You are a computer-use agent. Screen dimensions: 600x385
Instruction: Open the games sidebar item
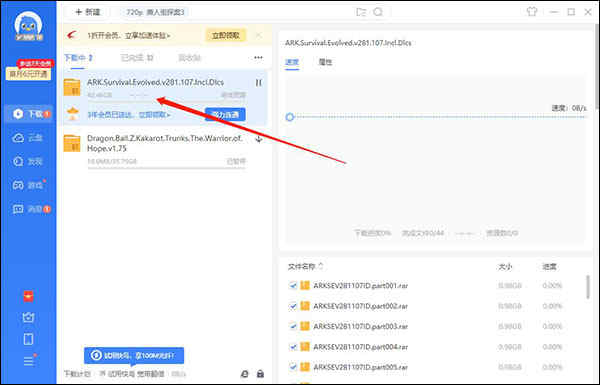[28, 185]
